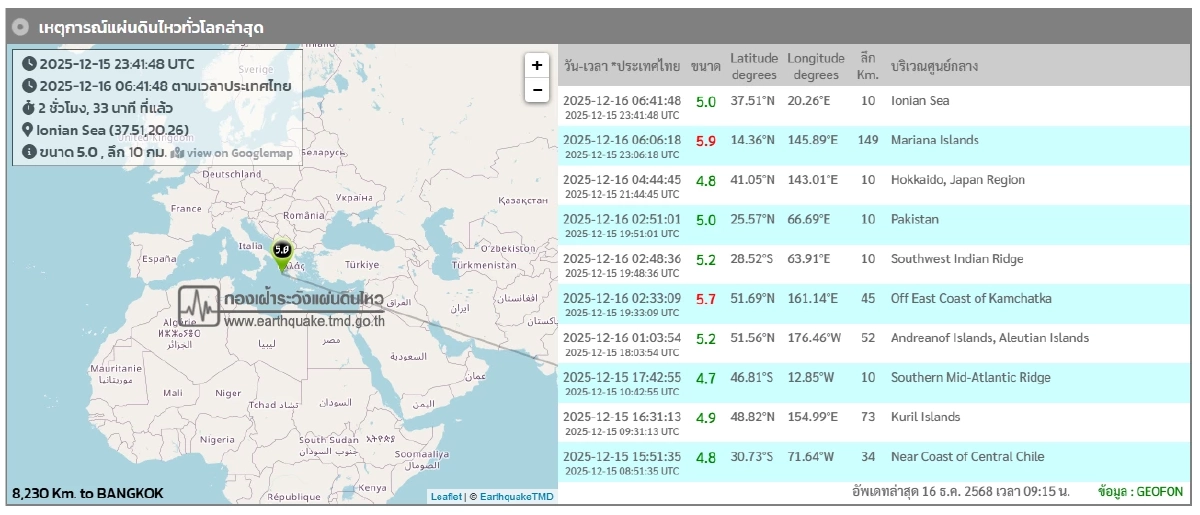Image resolution: width=1200 pixels, height=515 pixels.
Task: Click the location pin icon beside Ionian Sea
Action: (x=28, y=130)
